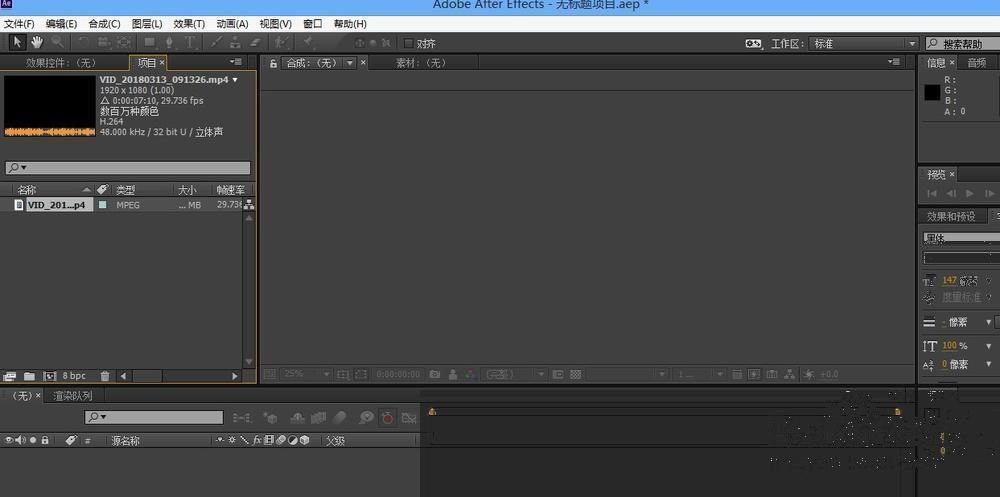
Task: Open the viewer resolution dropdown
Action: coord(514,374)
